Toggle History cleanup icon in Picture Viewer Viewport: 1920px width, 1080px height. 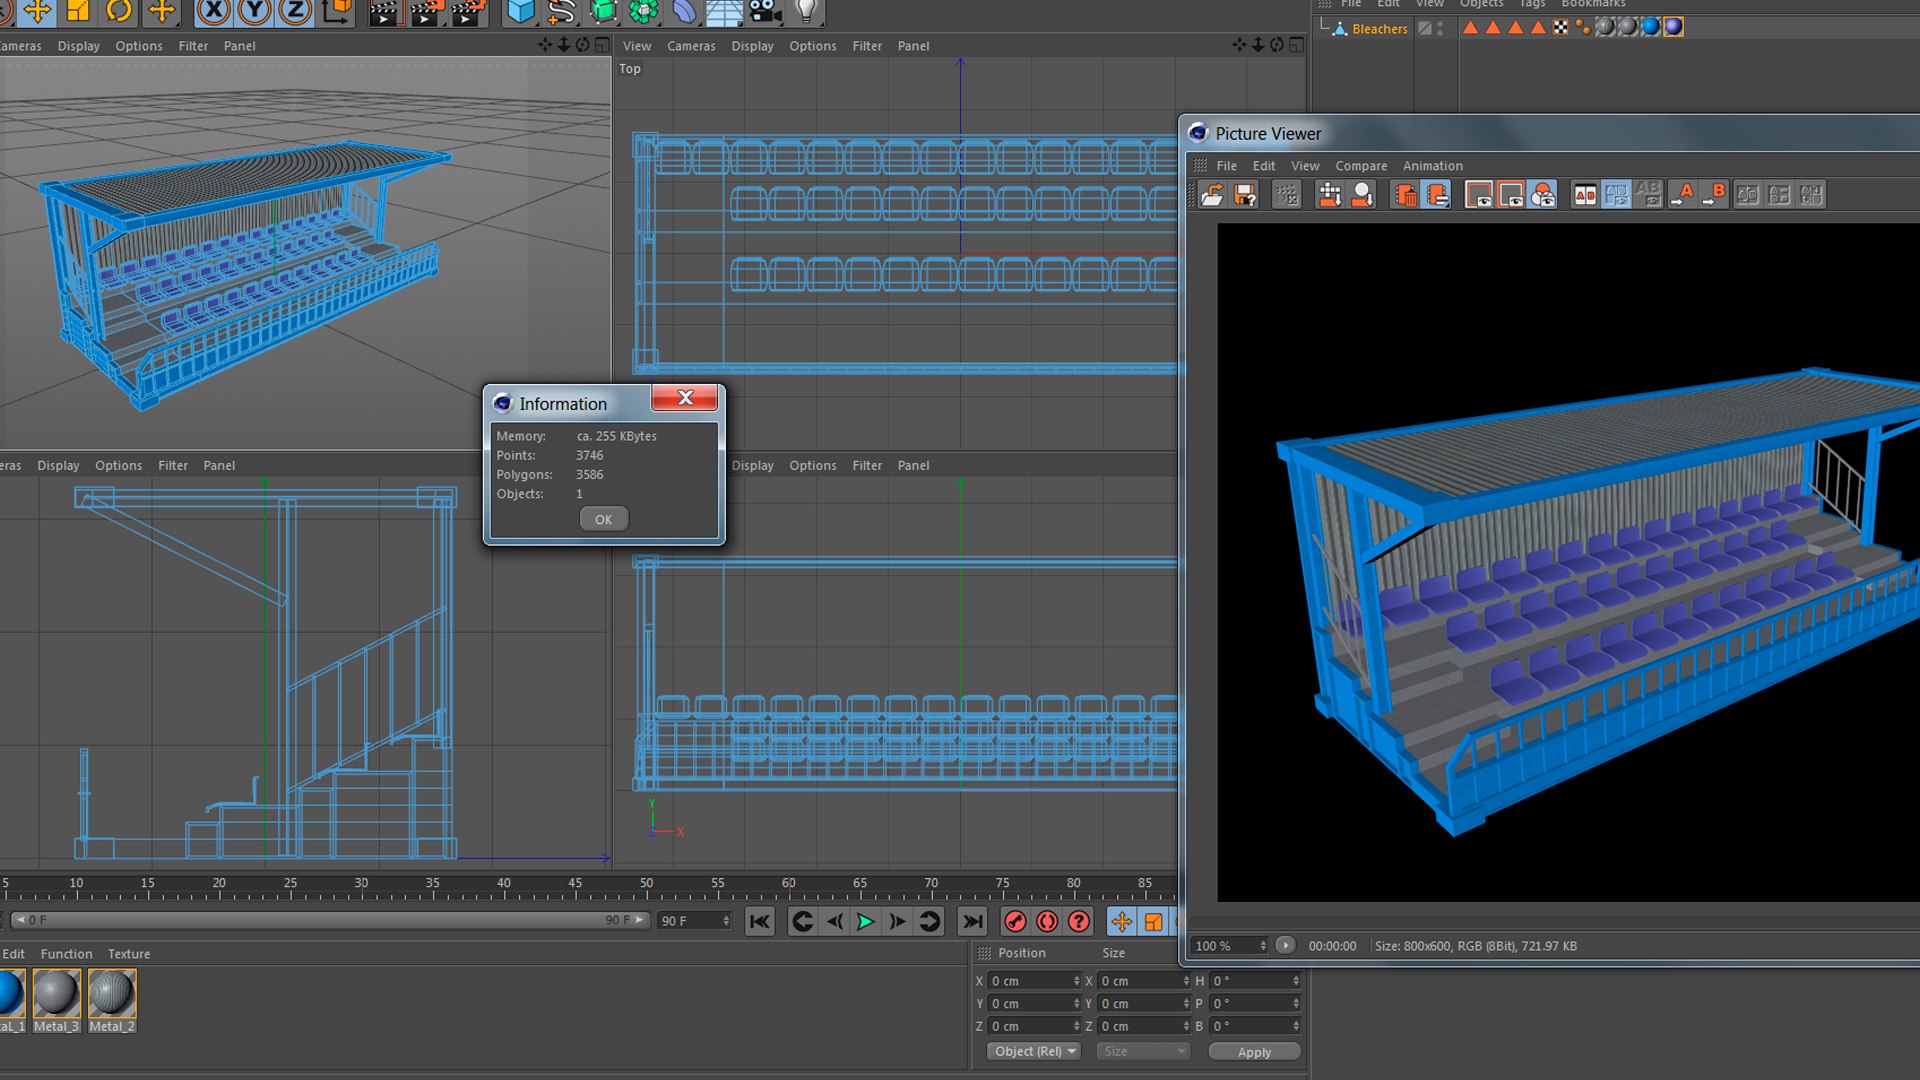tap(1437, 195)
